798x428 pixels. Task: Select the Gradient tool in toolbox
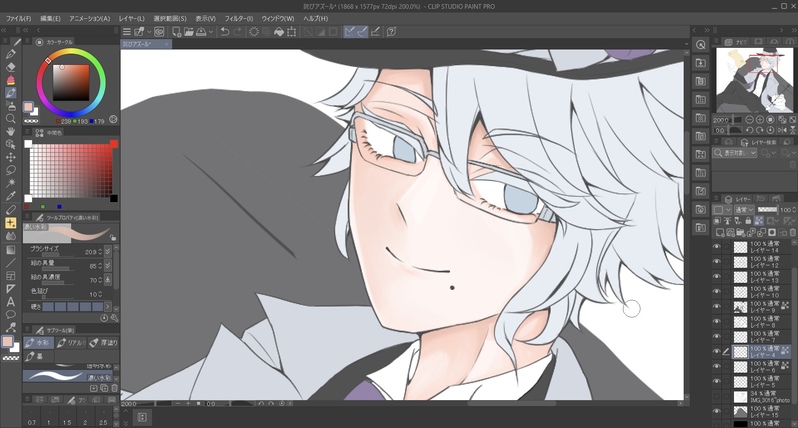point(11,249)
